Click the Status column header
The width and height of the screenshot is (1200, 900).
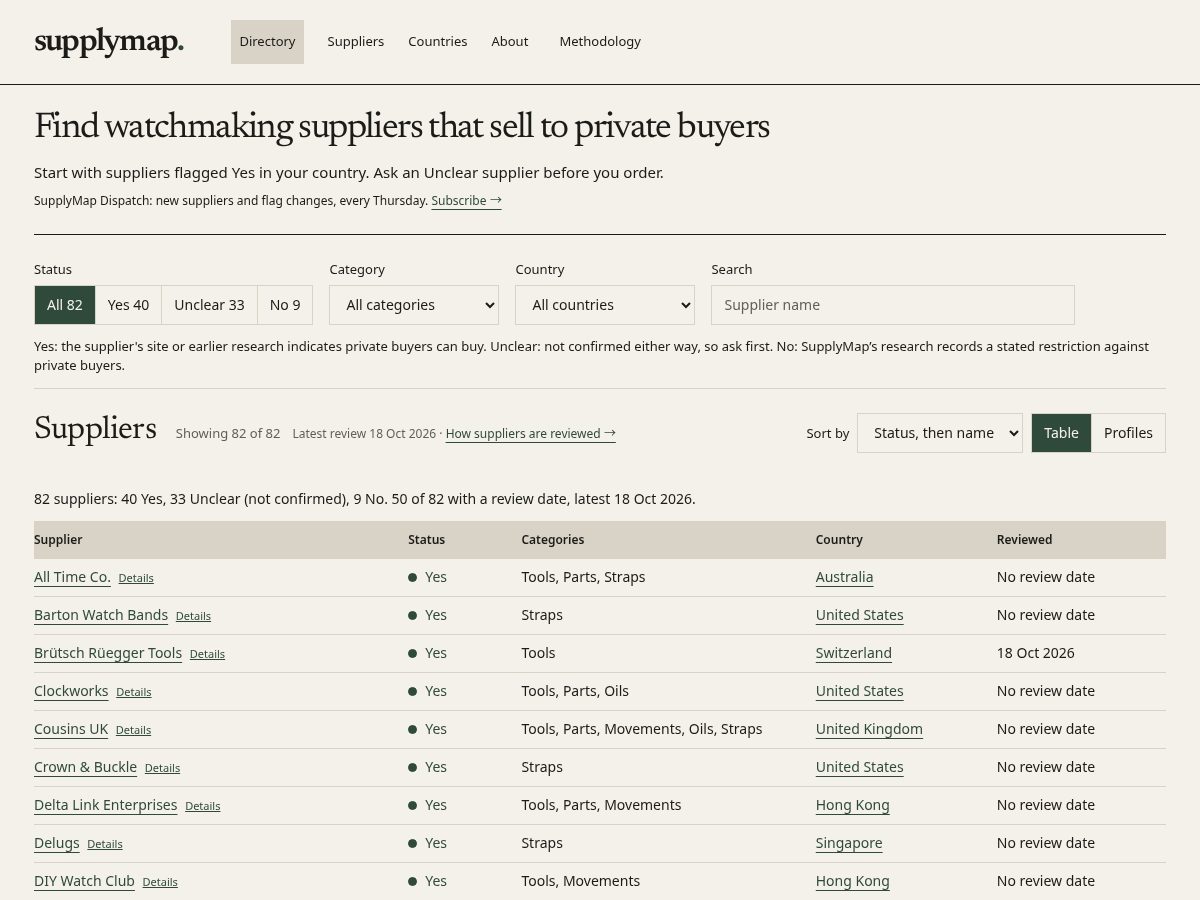(x=426, y=540)
